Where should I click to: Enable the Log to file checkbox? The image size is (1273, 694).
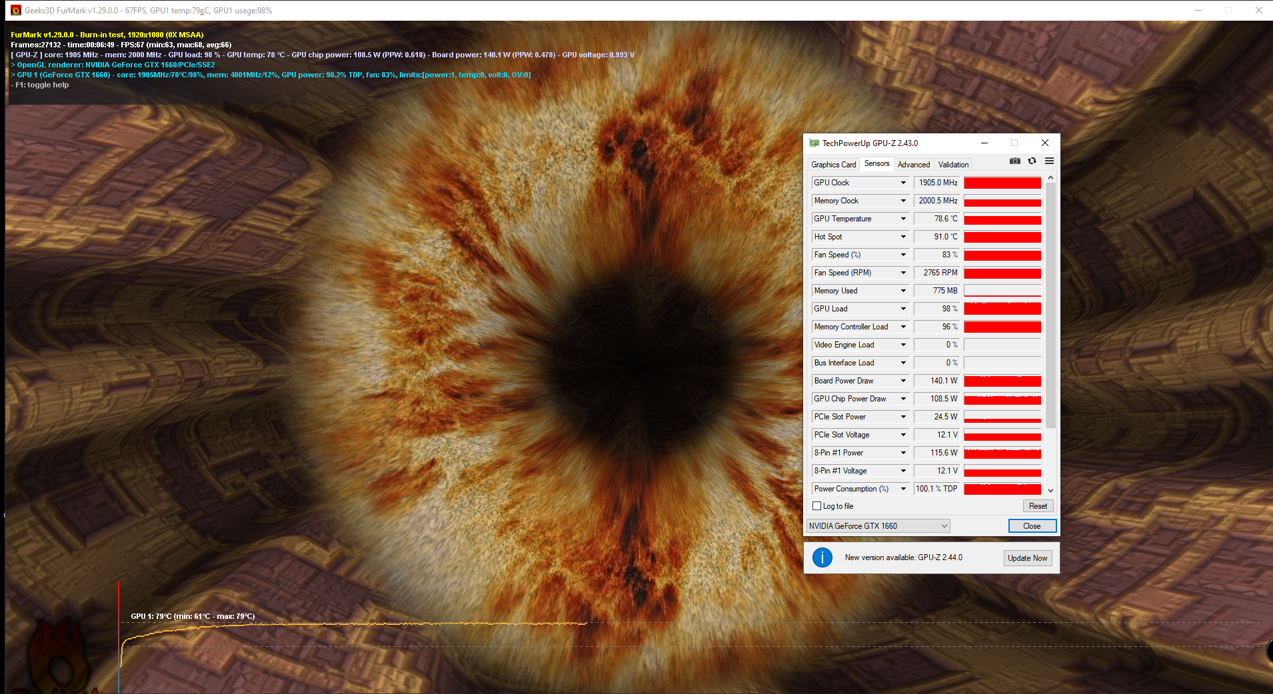click(x=817, y=506)
